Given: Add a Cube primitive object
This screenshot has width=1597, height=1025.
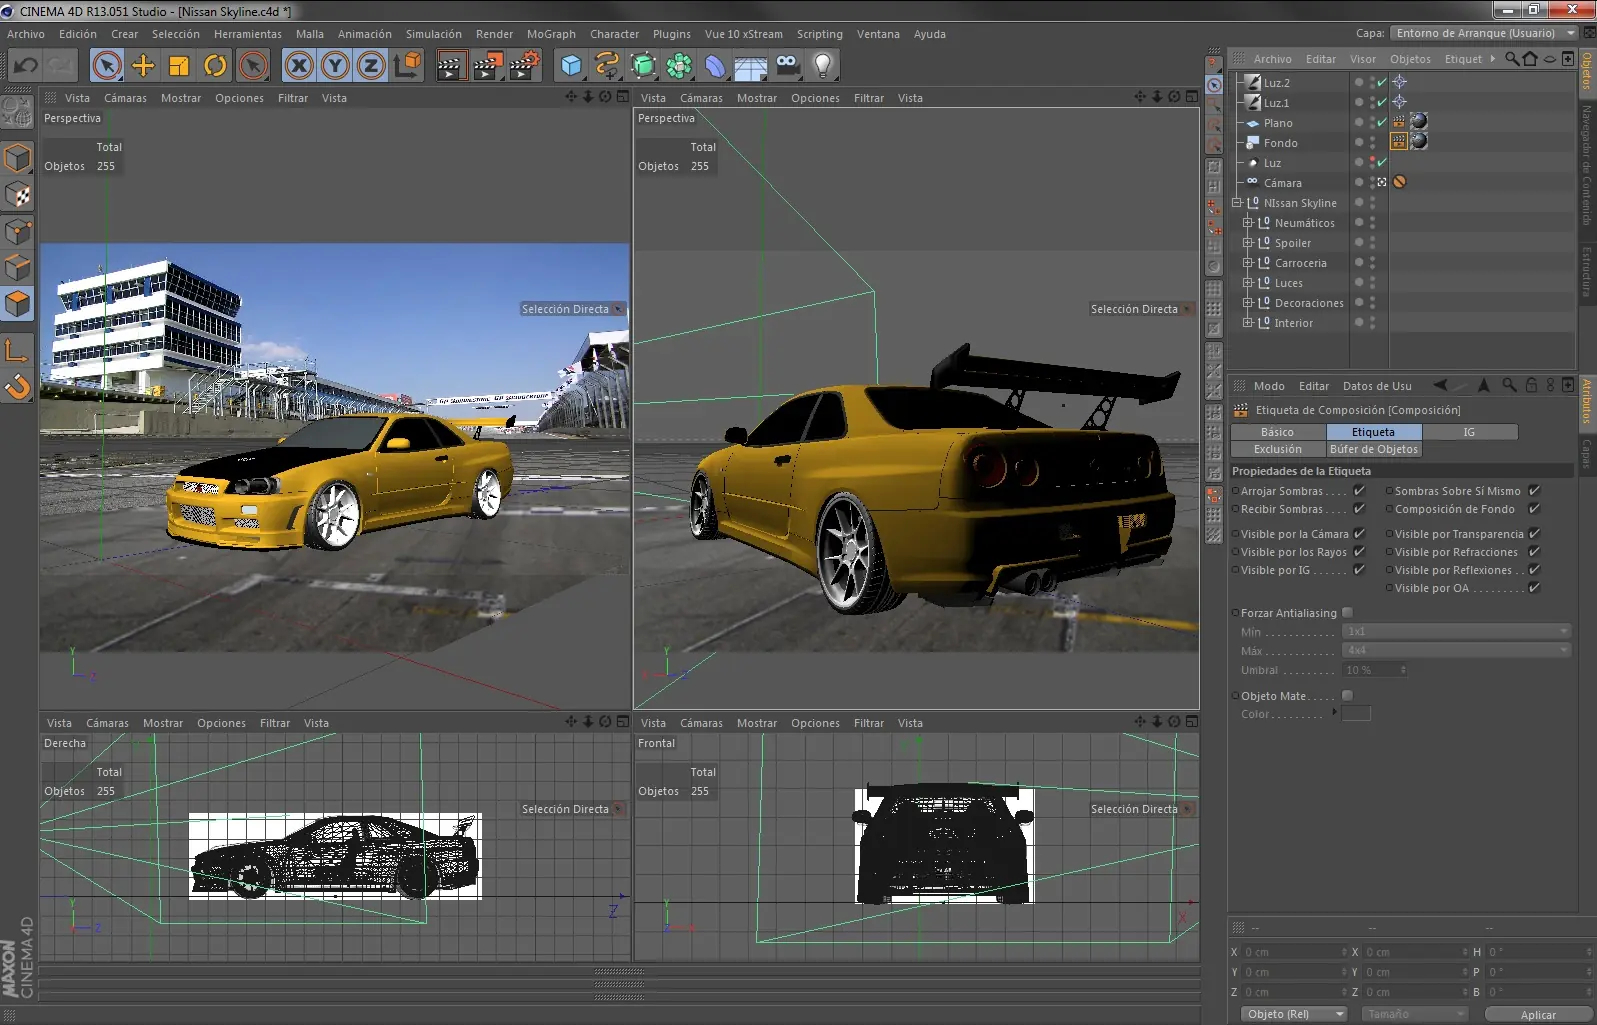Looking at the screenshot, I should coord(571,66).
